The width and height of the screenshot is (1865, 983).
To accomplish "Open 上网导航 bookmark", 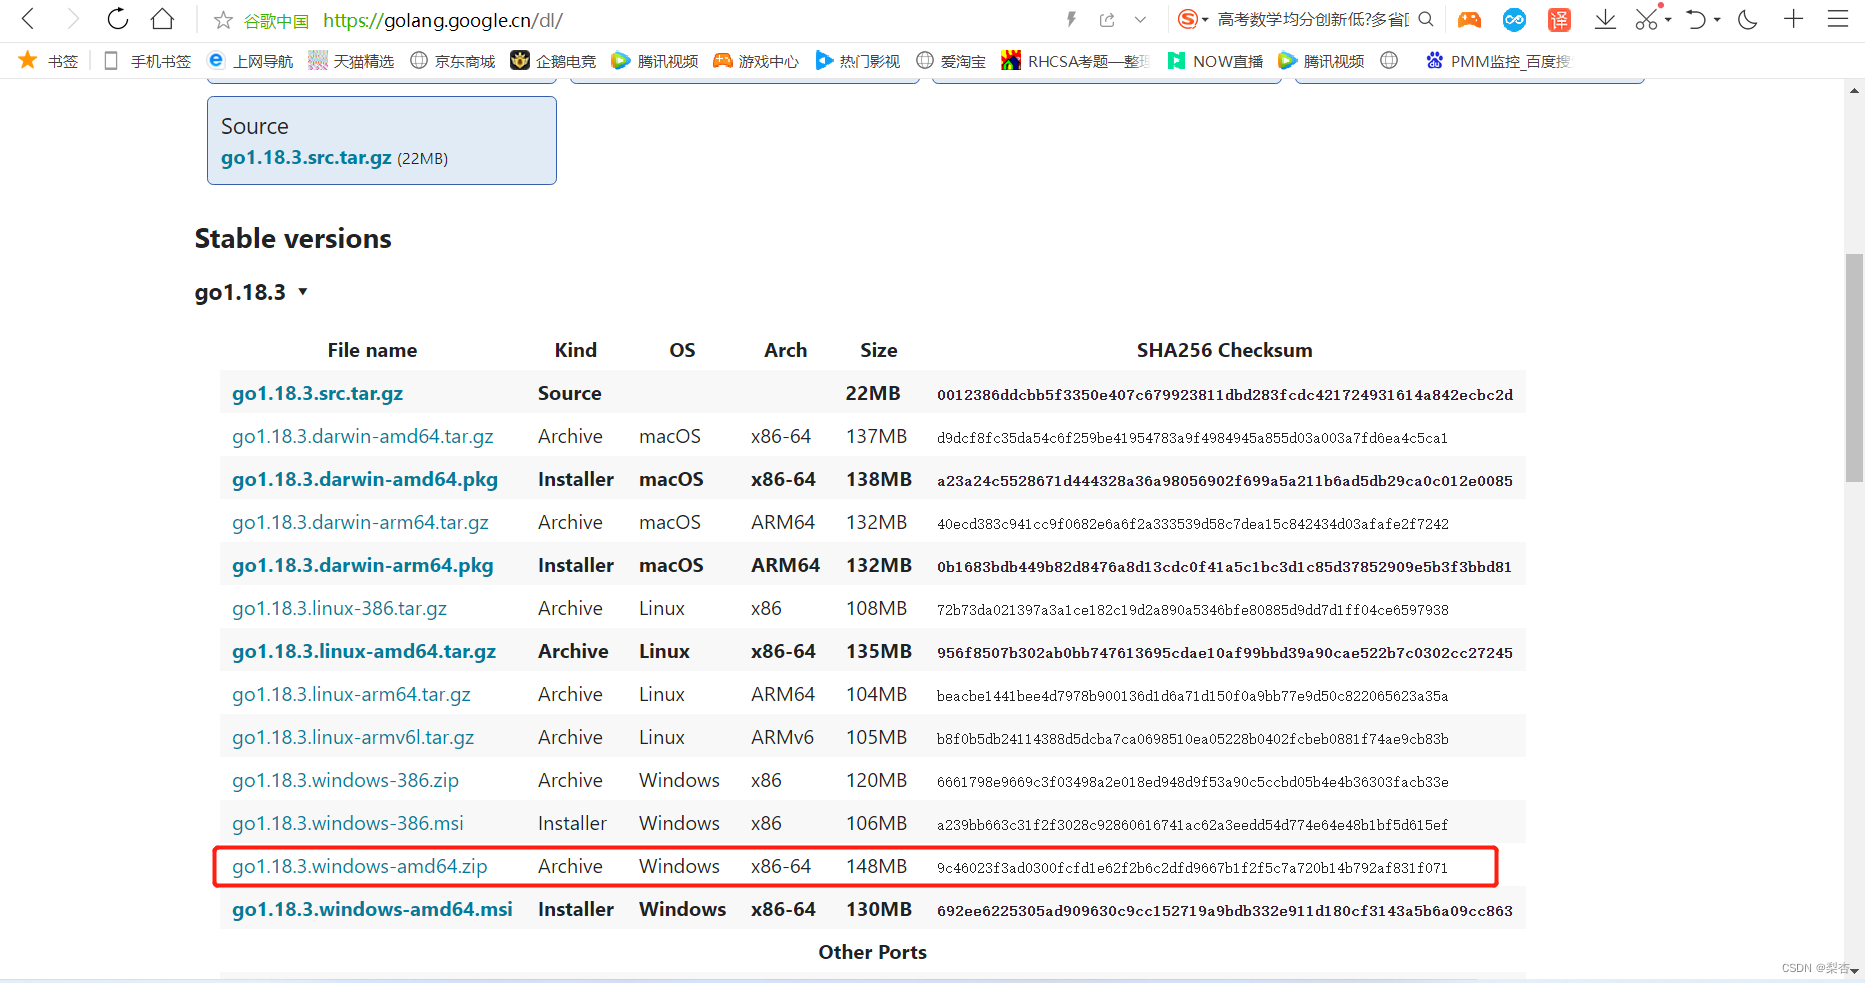I will point(250,61).
